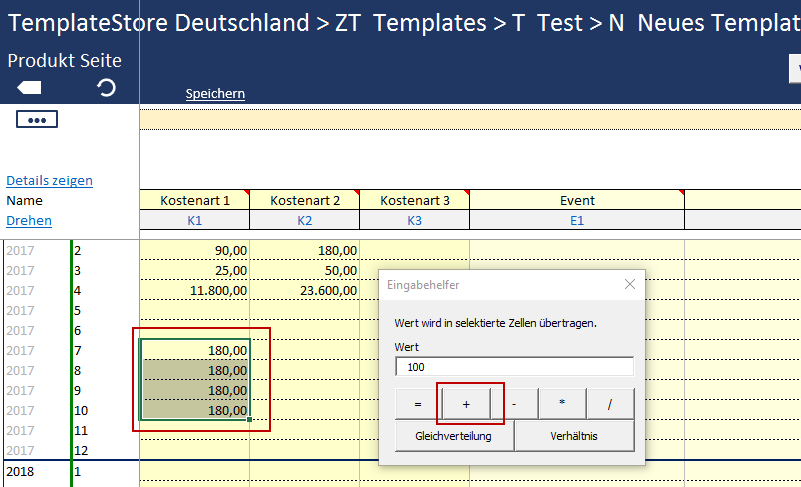This screenshot has width=801, height=487.
Task: Select the Kostenart 3 column header
Action: (414, 200)
